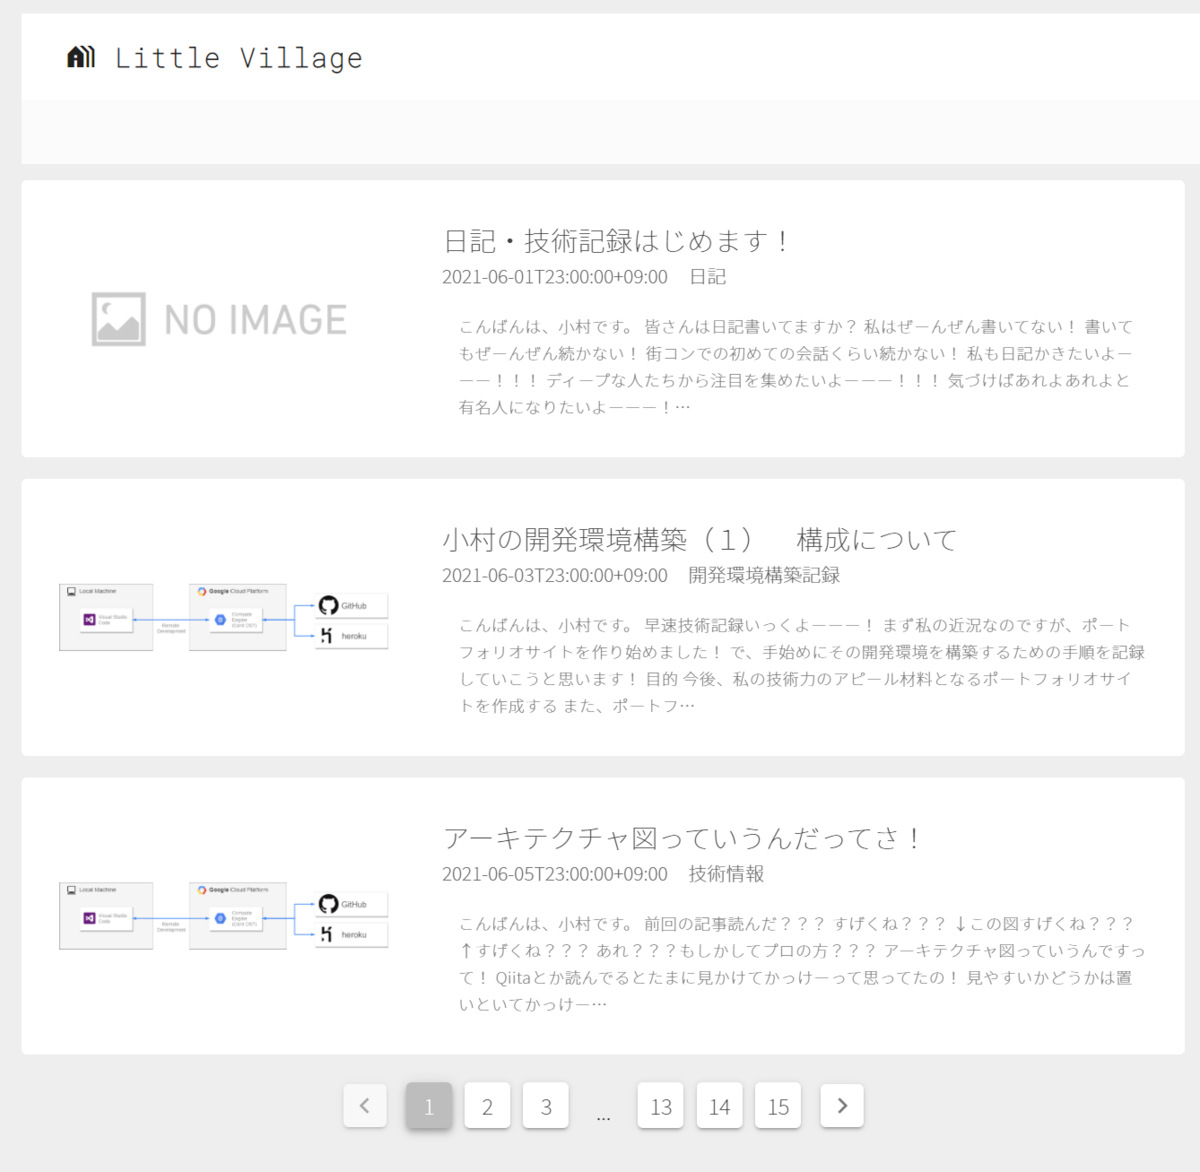Go to page 2 in pagination
The height and width of the screenshot is (1172, 1200).
click(x=487, y=1105)
